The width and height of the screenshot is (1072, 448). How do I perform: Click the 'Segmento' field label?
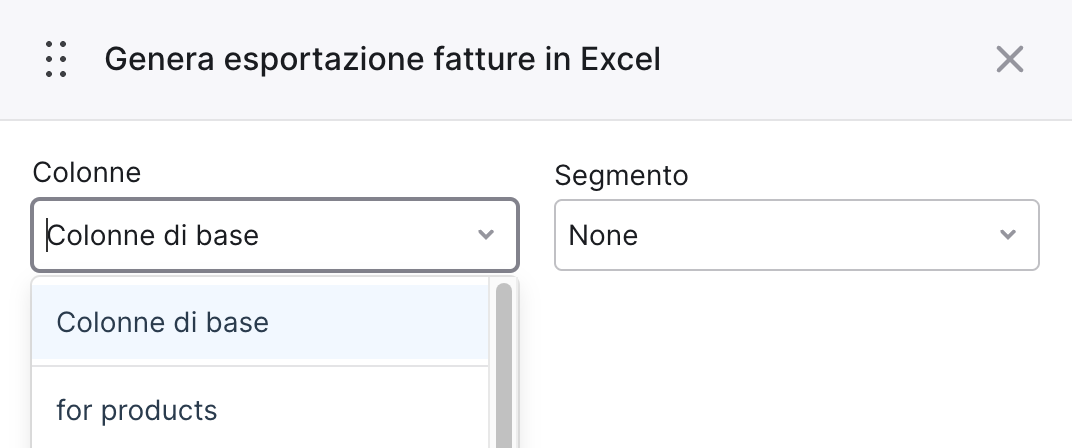621,175
